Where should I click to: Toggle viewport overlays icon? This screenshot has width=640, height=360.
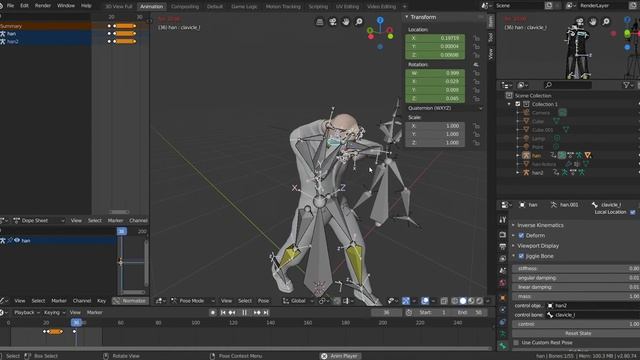(x=425, y=301)
